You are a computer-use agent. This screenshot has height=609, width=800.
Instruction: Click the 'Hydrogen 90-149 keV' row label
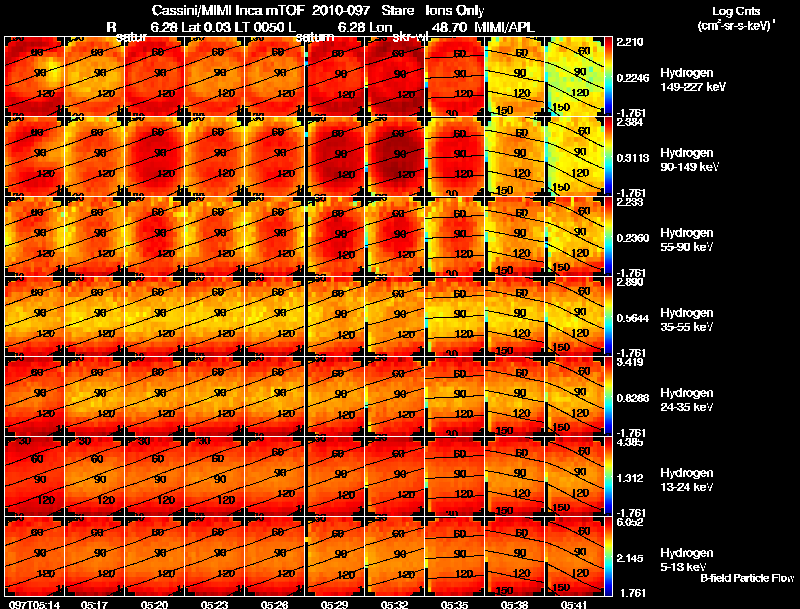[690, 160]
